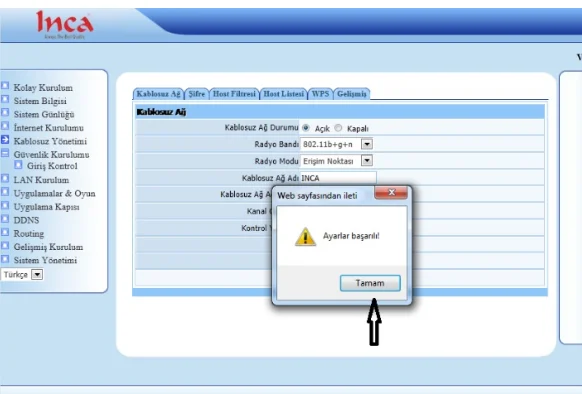The image size is (582, 394).
Task: Collapse the Güvenlik Kurulumu minus icon
Action: (x=5, y=153)
